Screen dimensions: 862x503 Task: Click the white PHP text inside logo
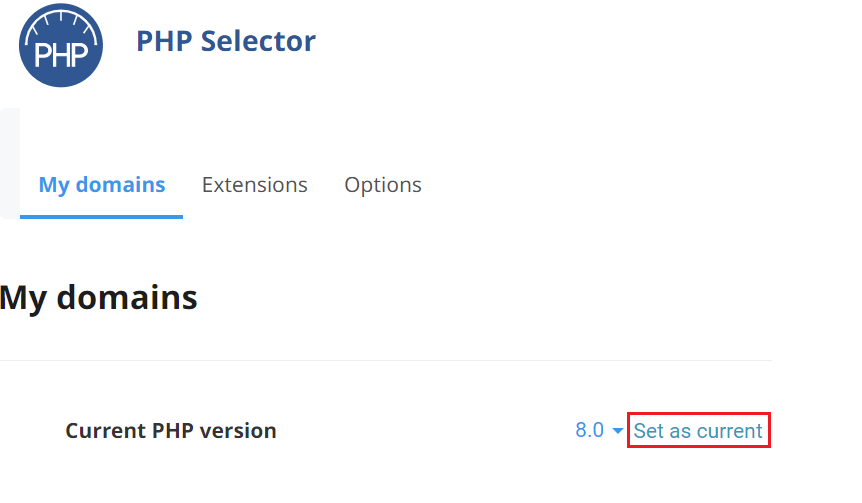coord(61,54)
